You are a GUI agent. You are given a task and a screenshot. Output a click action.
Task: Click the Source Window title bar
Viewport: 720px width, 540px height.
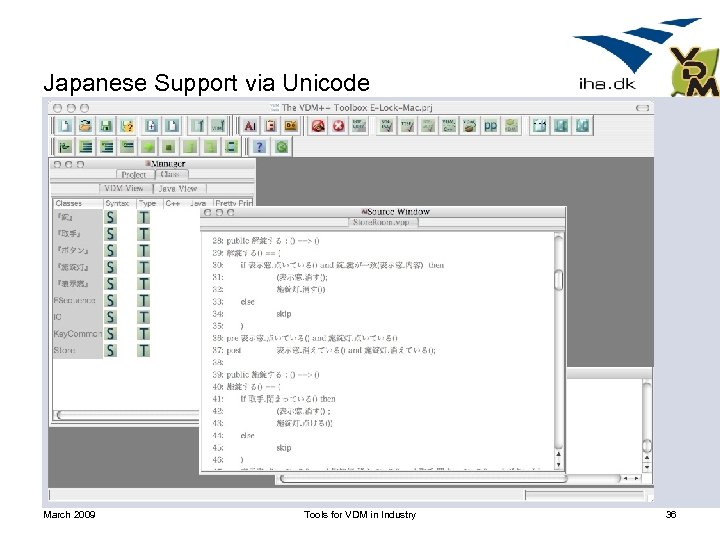tap(382, 212)
